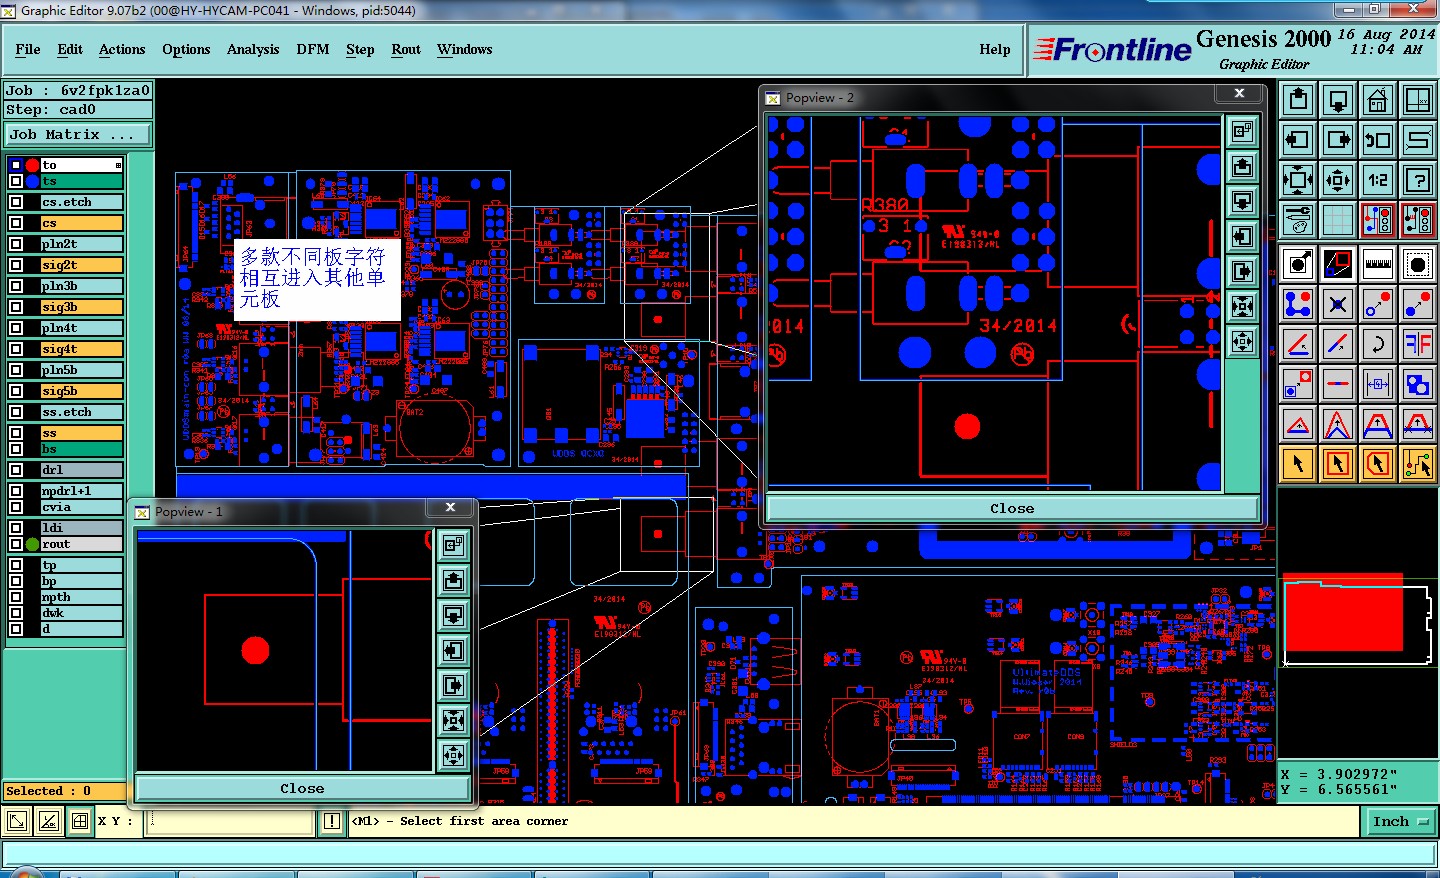Click the exclamation mark icon in bottom bar
The image size is (1440, 878).
point(332,822)
